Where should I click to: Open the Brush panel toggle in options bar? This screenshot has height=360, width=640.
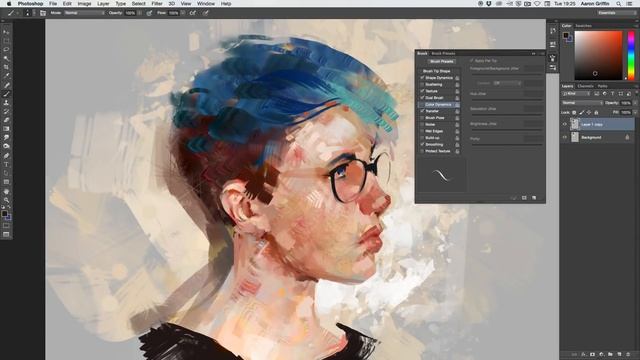[43, 13]
